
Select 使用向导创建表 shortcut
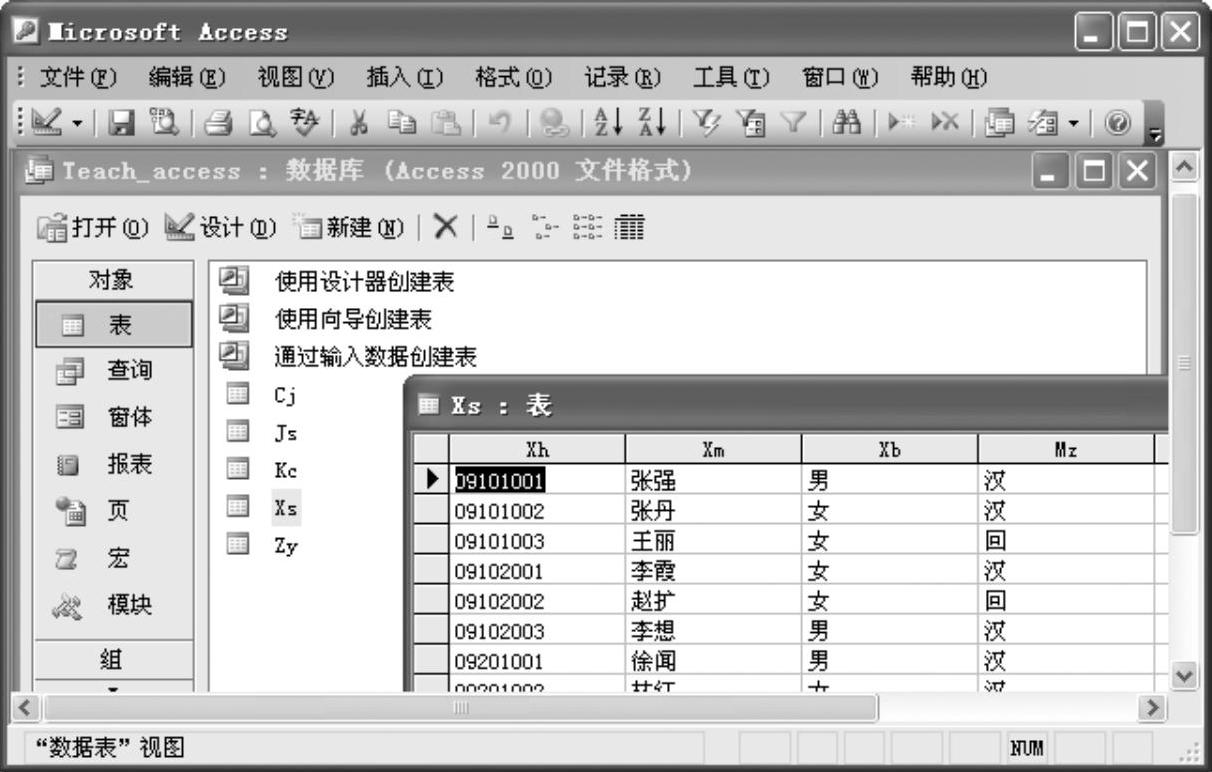(x=326, y=320)
